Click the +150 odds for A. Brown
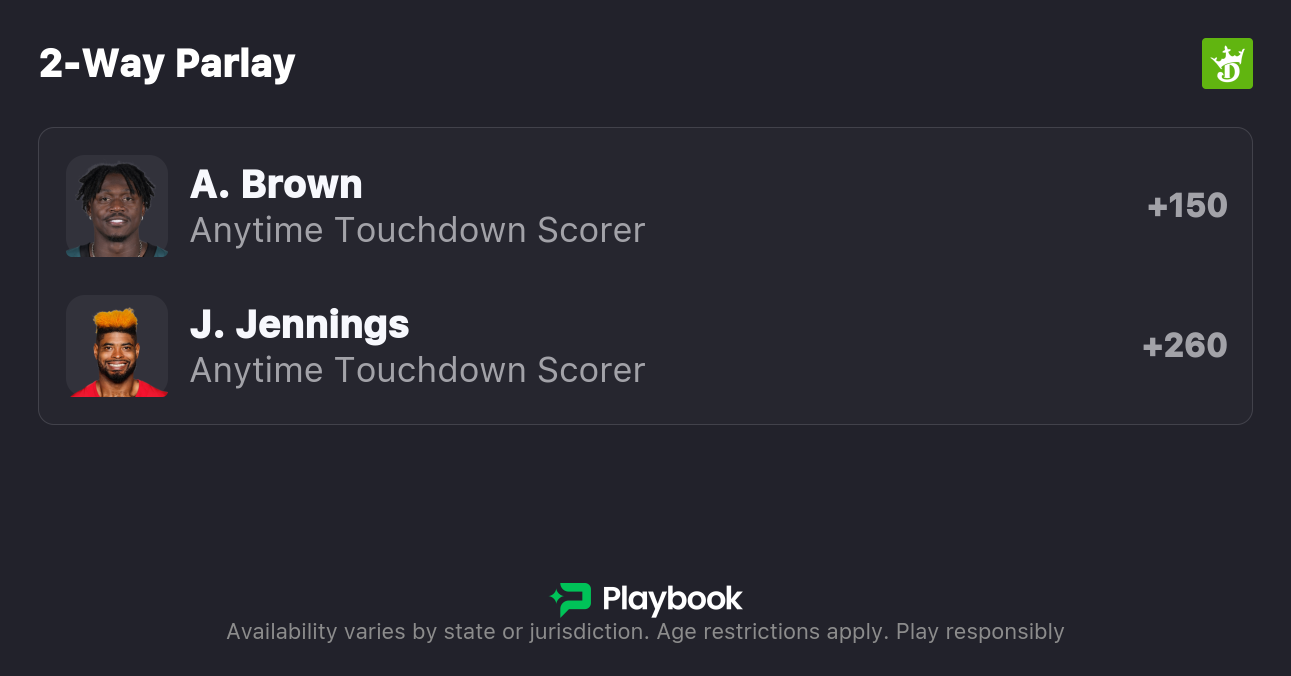 1187,206
